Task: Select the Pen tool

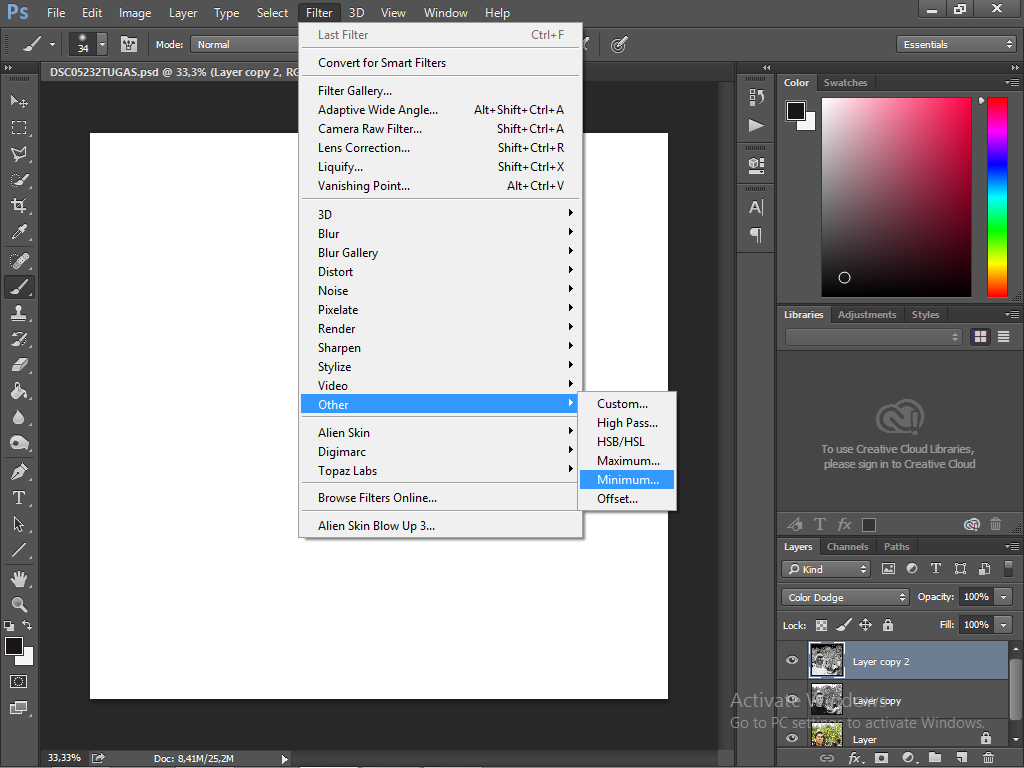Action: click(19, 472)
